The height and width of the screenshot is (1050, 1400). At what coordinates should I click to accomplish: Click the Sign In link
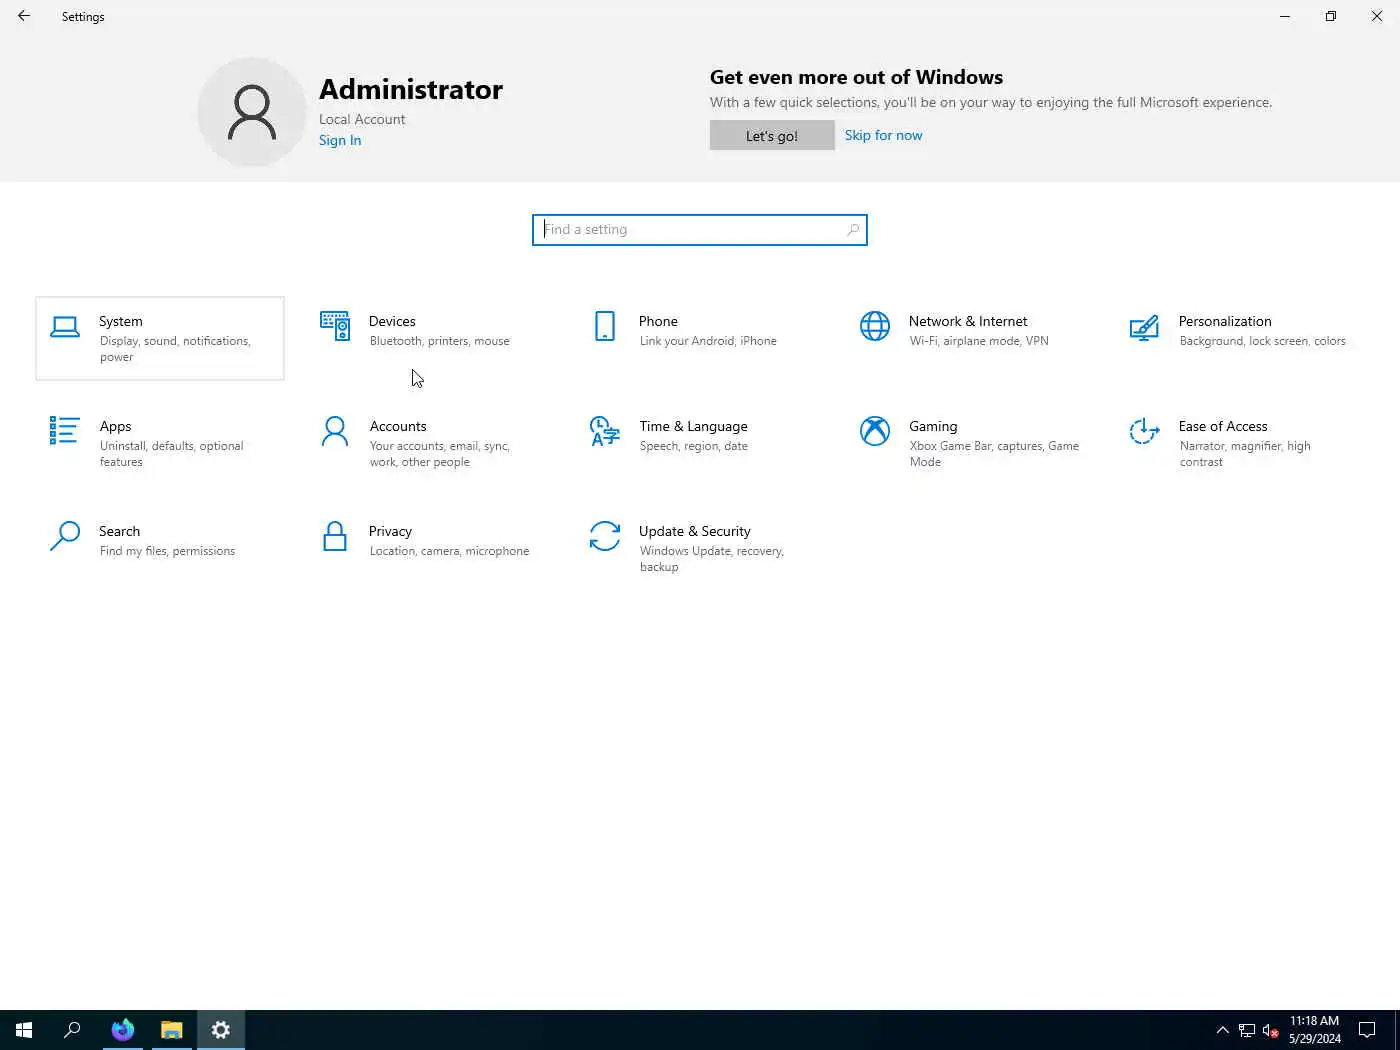click(x=340, y=140)
